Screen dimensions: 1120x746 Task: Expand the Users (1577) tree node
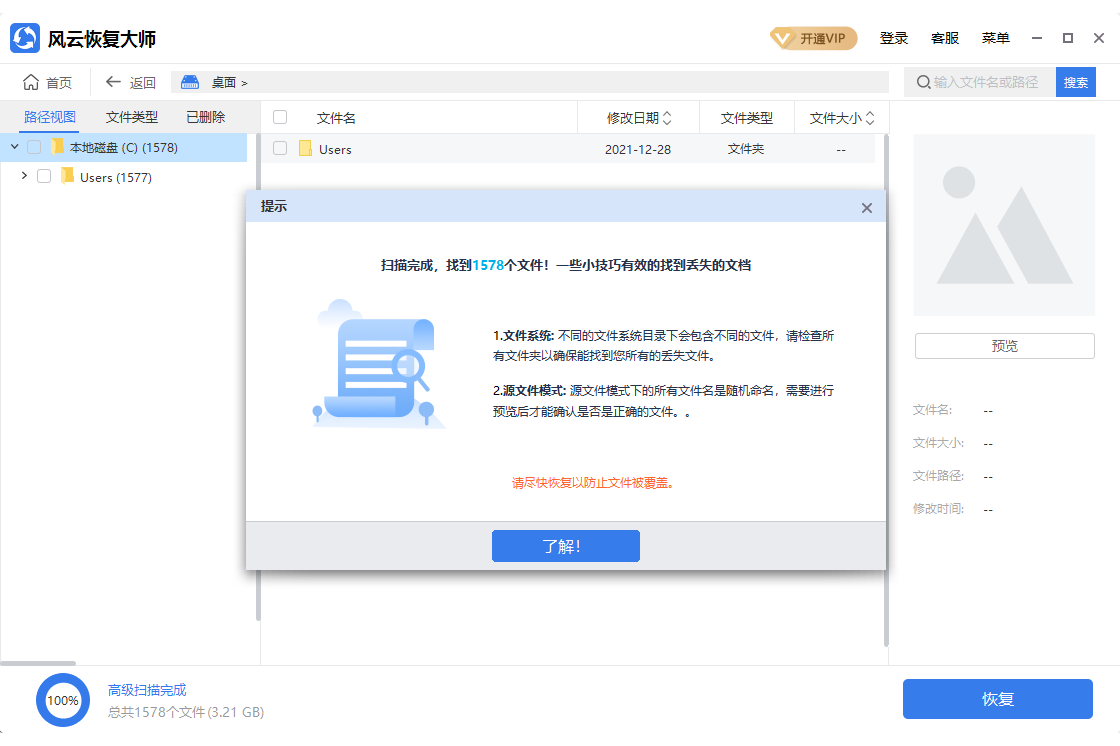[24, 177]
